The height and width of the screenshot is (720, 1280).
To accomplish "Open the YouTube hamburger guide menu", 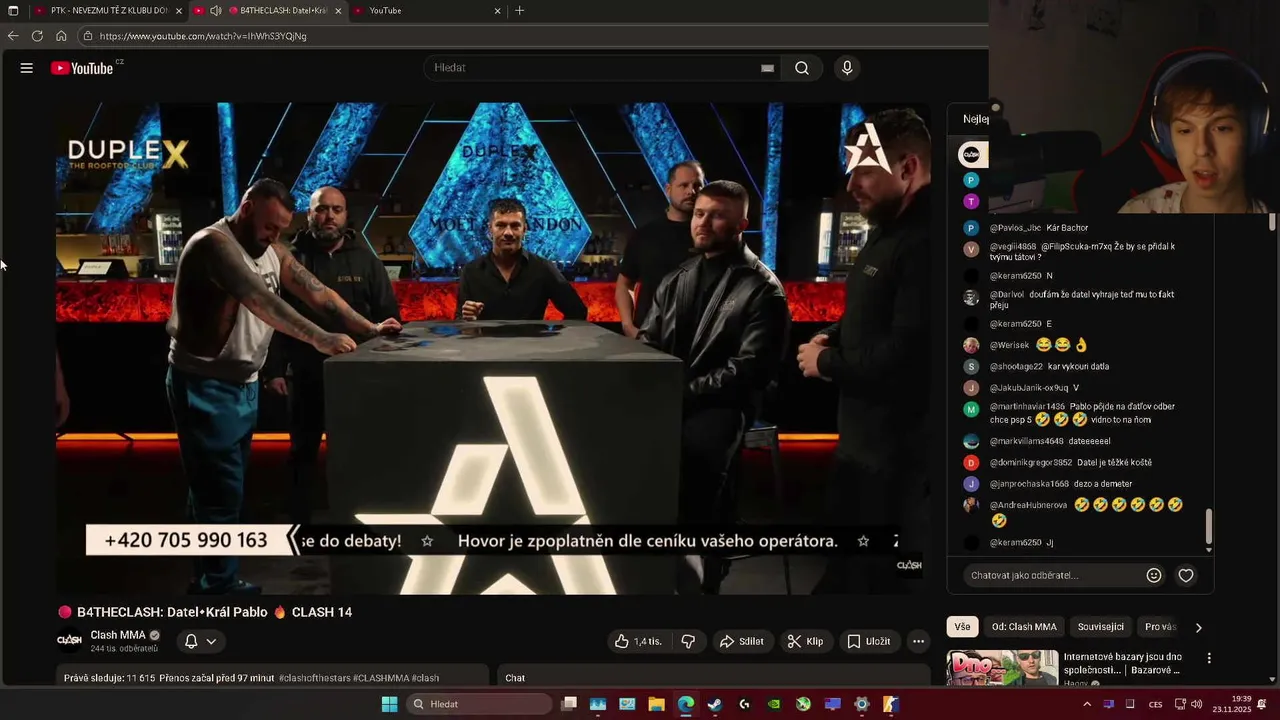I will 27,68.
